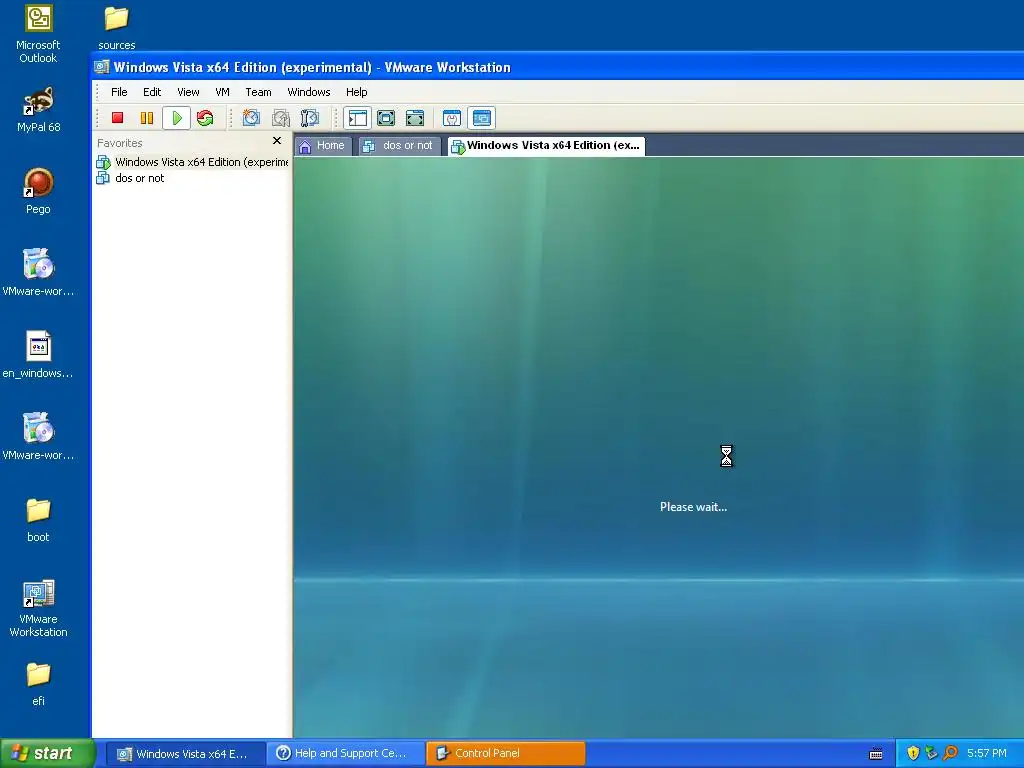This screenshot has width=1024, height=768.
Task: Revert to snapshot using greyed clock icon
Action: click(281, 118)
